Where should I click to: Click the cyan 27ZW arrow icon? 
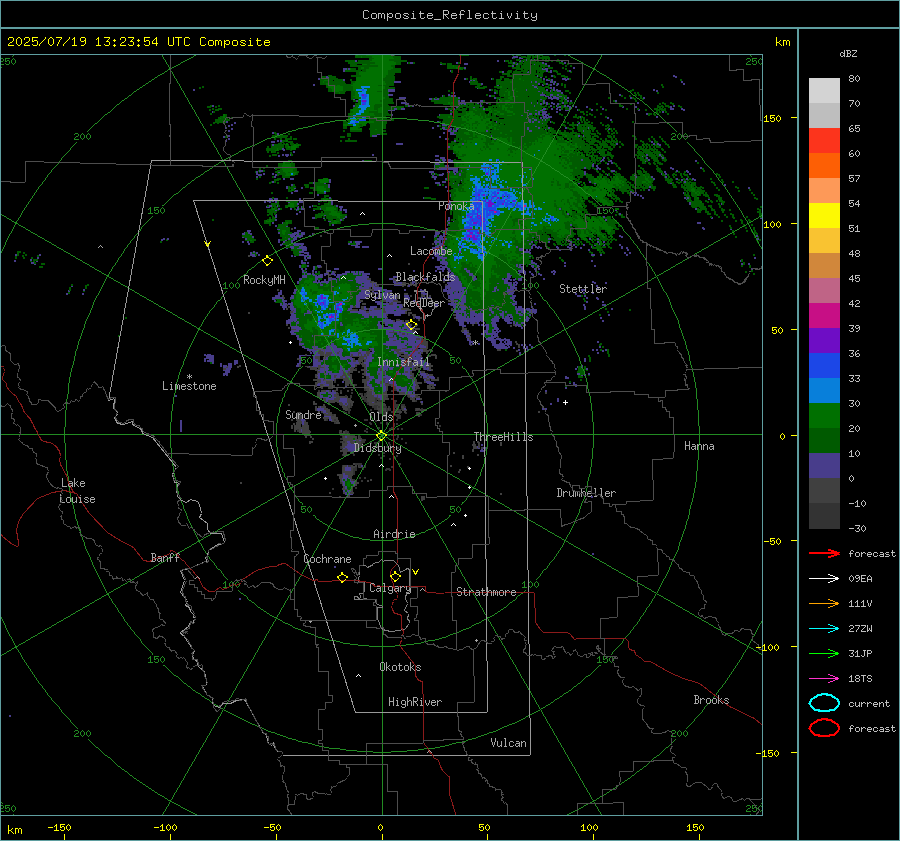click(824, 629)
